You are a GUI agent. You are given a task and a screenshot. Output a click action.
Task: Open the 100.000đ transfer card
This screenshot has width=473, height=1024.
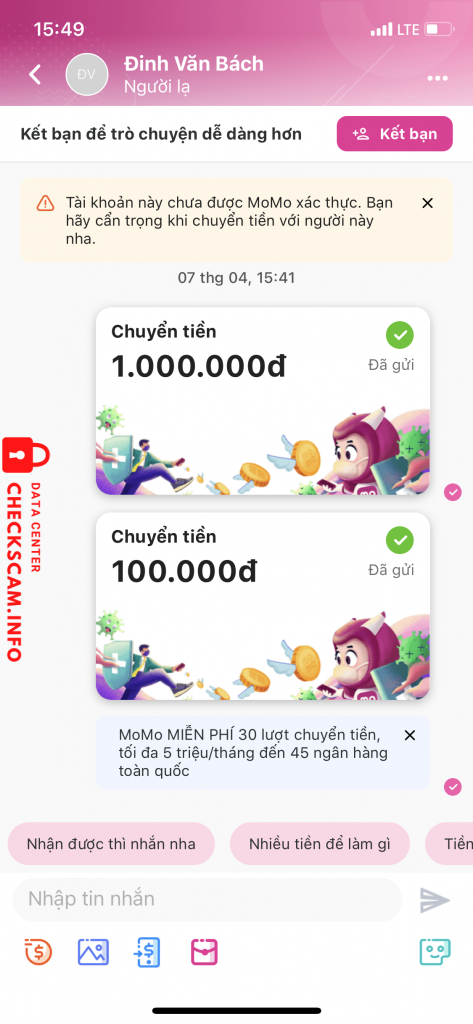click(263, 606)
